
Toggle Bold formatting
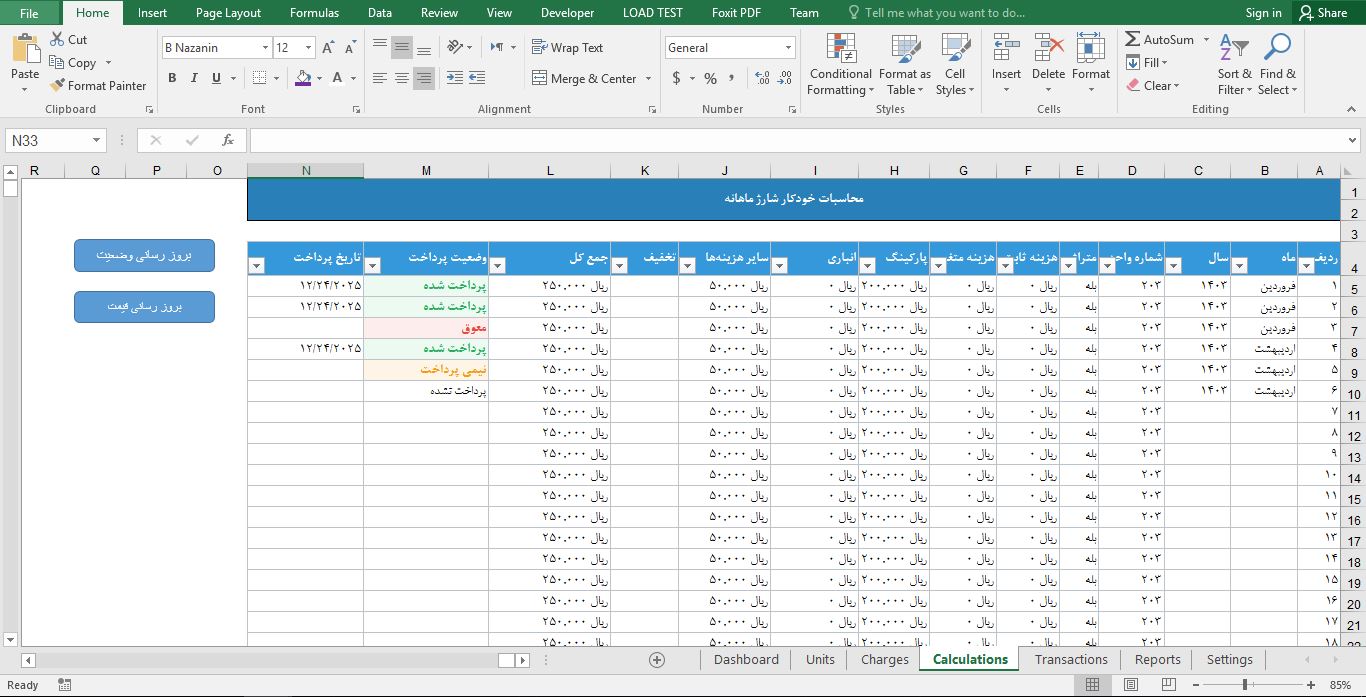(x=172, y=78)
